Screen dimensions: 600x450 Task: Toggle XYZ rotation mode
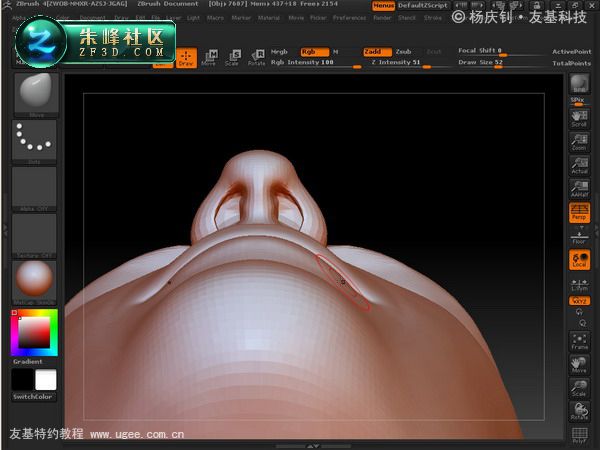579,301
